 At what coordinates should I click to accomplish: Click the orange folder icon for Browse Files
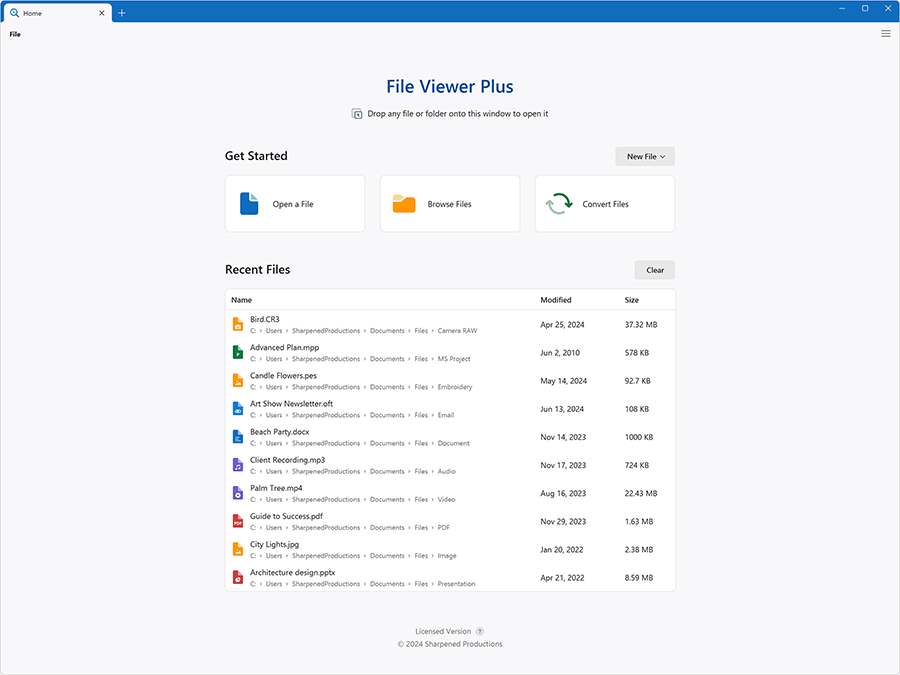pos(404,204)
